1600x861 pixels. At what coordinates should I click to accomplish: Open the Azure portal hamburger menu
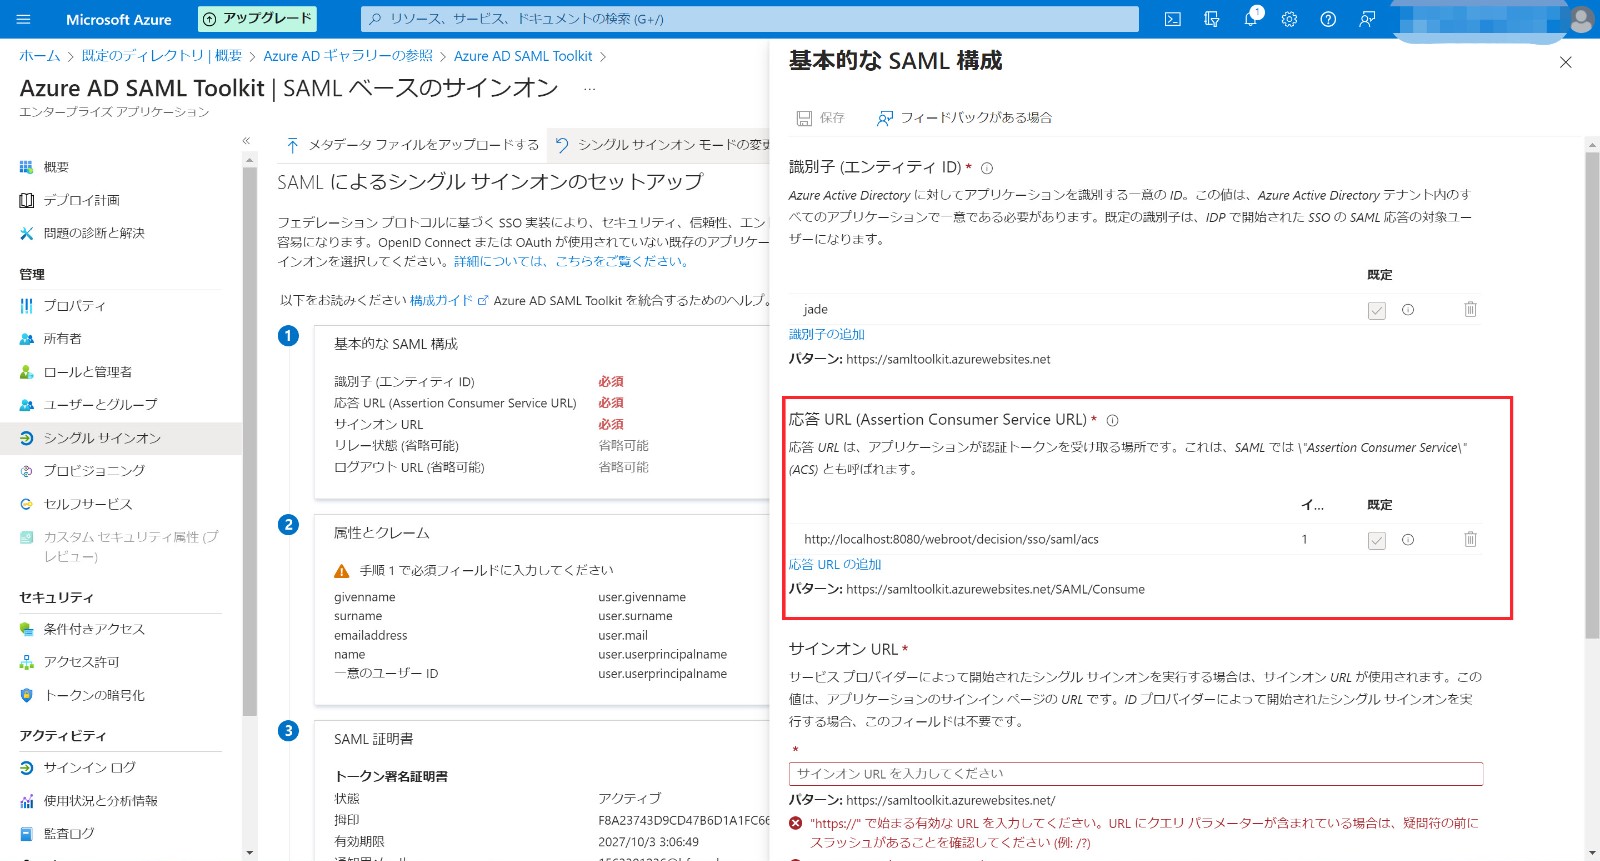tap(24, 19)
